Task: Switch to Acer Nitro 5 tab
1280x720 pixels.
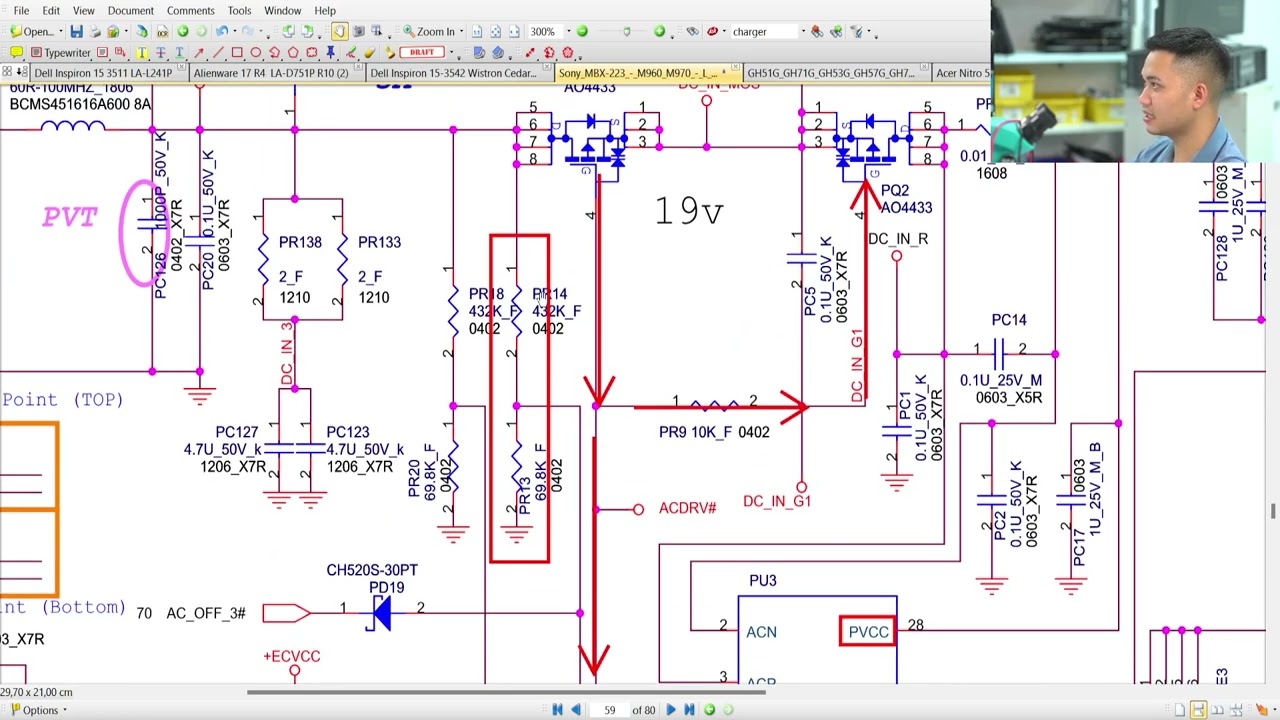Action: coord(962,73)
